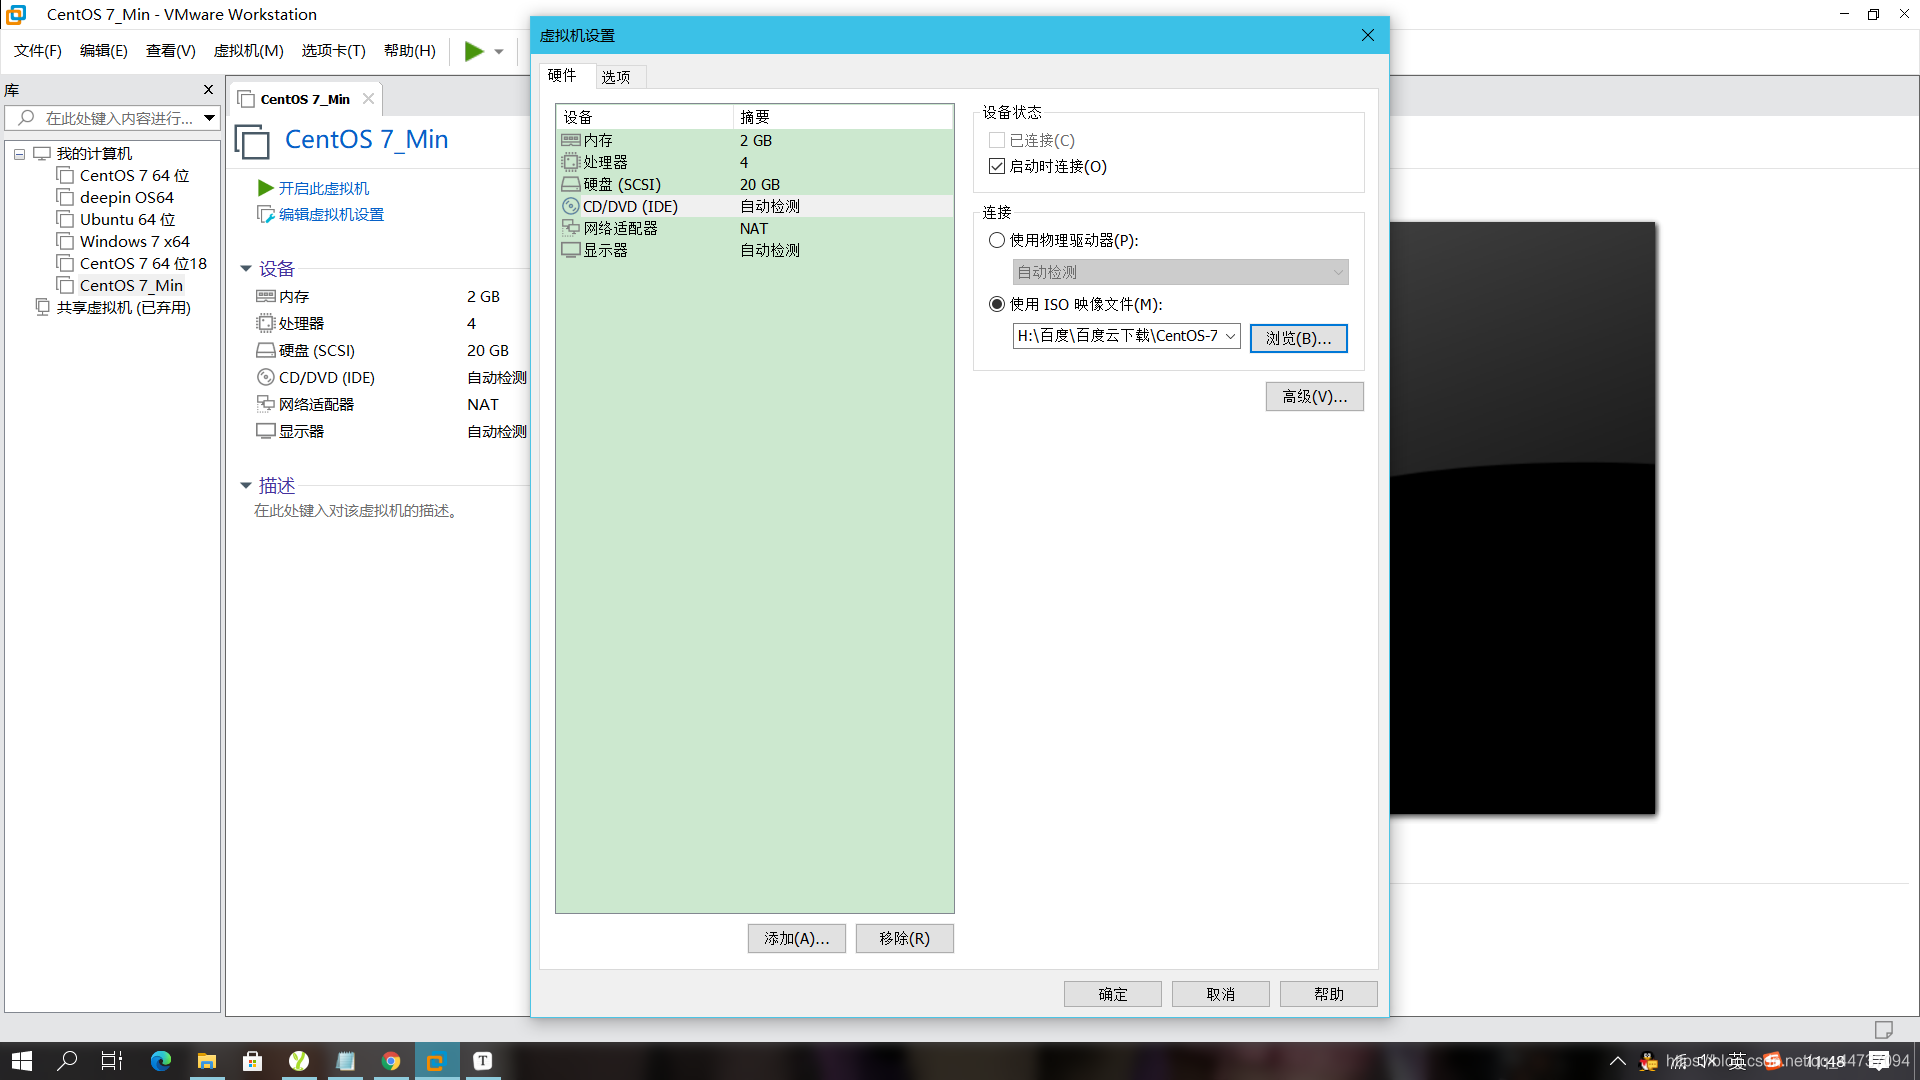The width and height of the screenshot is (1920, 1080).
Task: Select the 使用 ISO 映像文件 radio button
Action: tap(996, 304)
